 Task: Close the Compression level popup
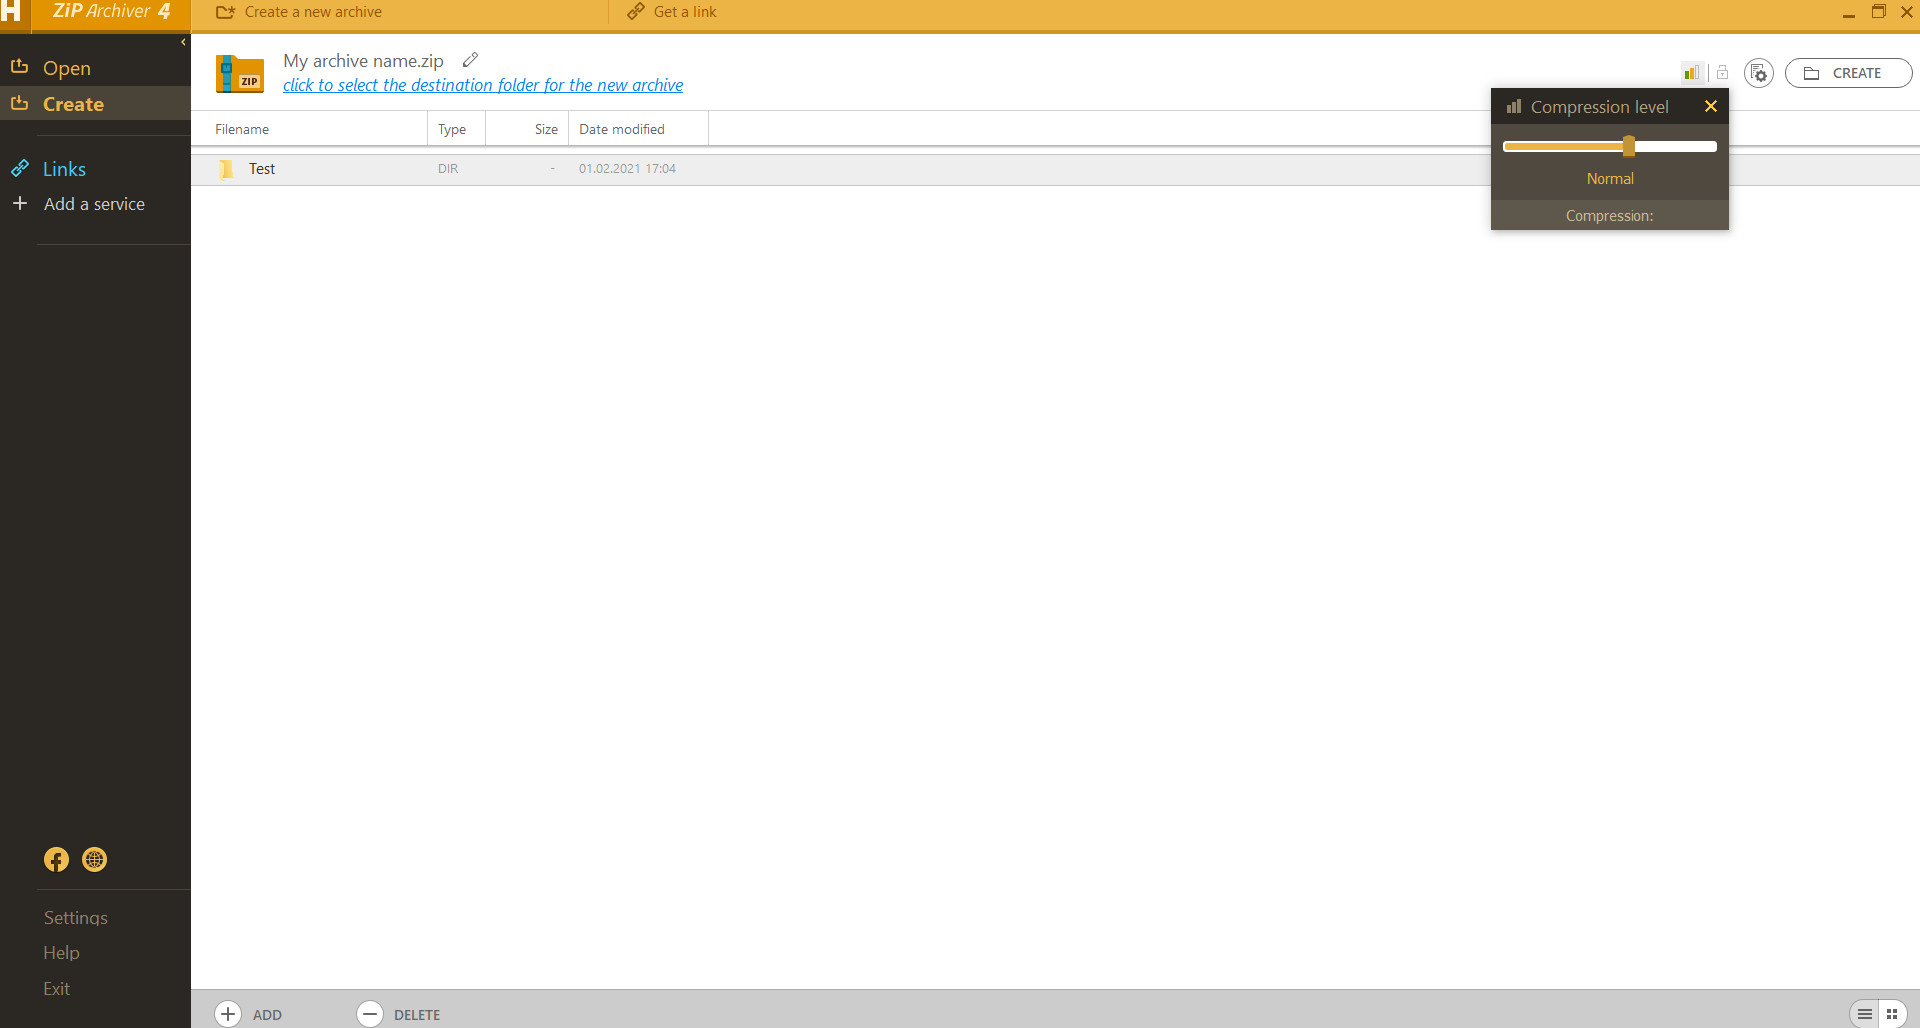click(1711, 106)
